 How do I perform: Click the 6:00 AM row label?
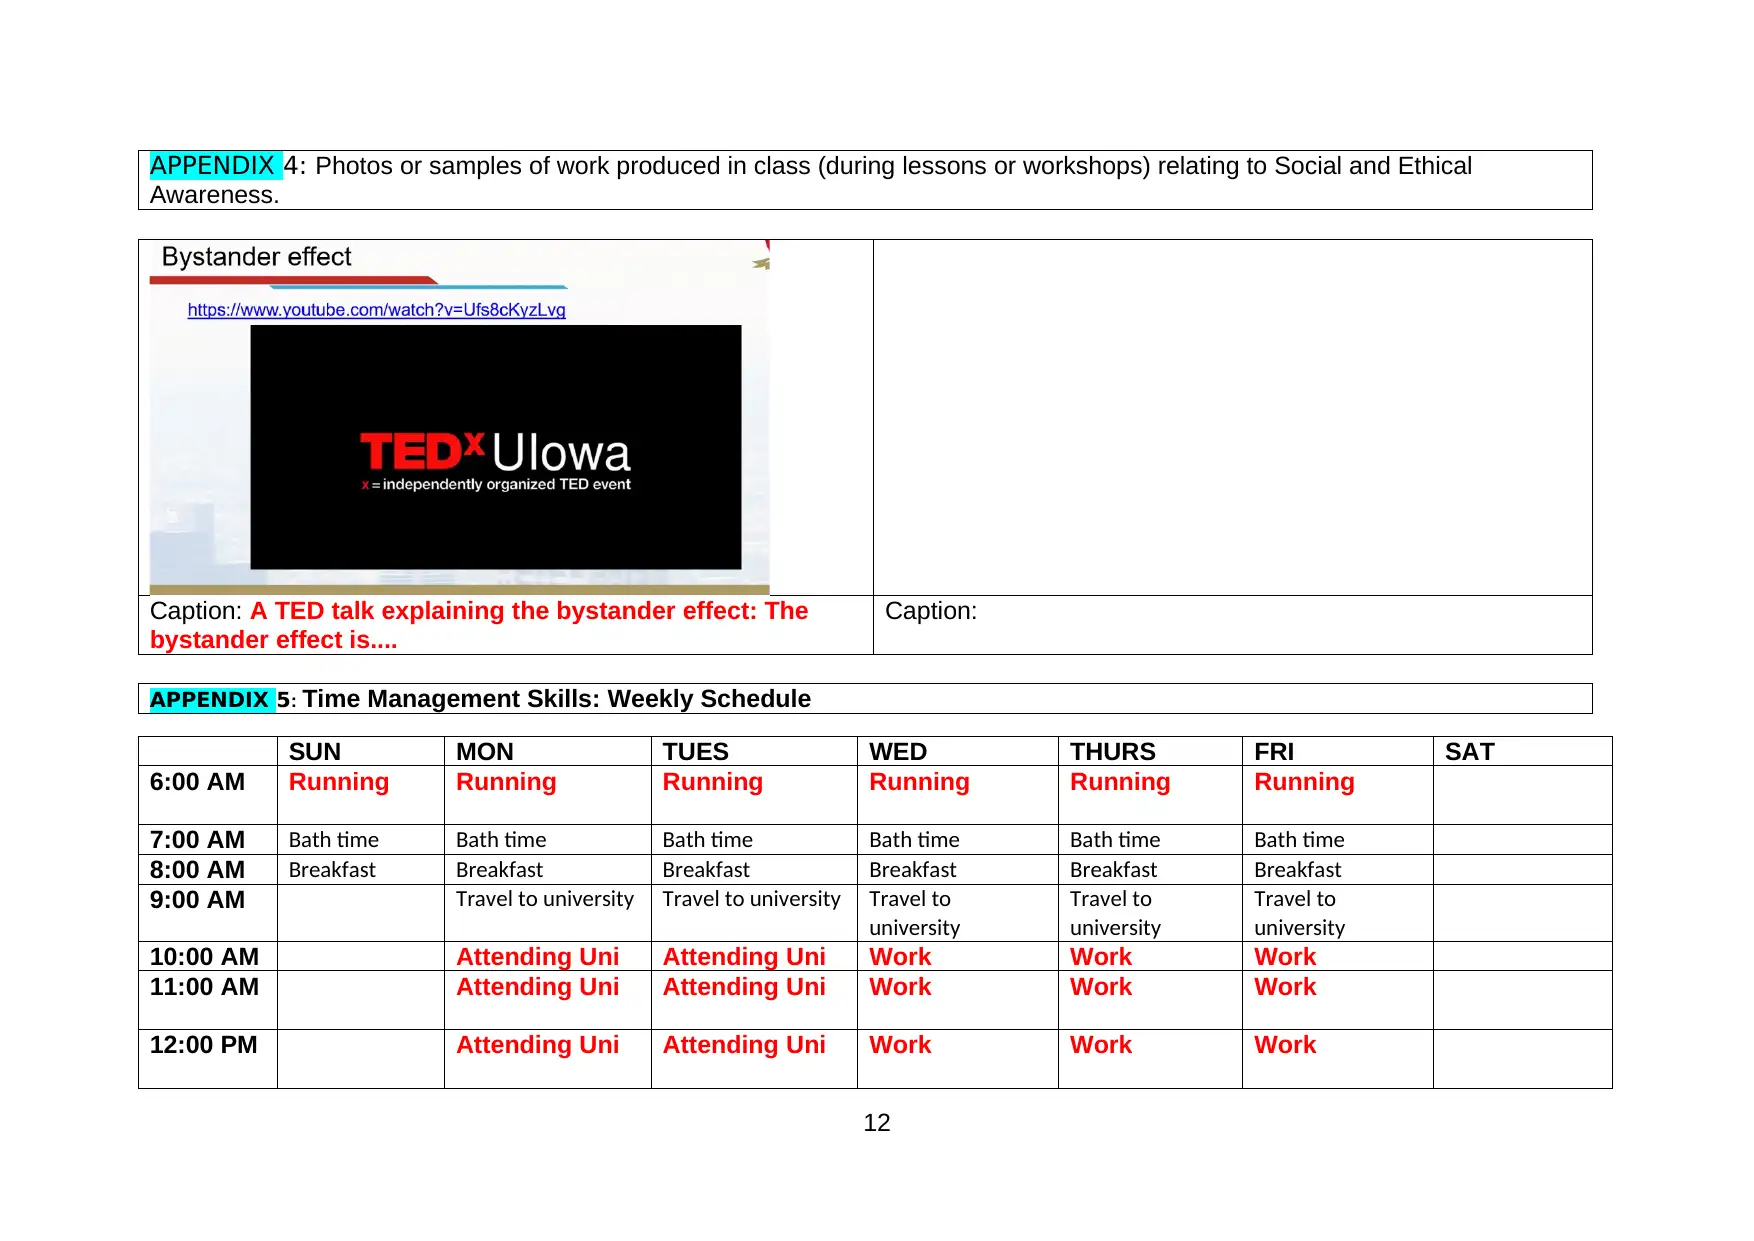pos(197,782)
